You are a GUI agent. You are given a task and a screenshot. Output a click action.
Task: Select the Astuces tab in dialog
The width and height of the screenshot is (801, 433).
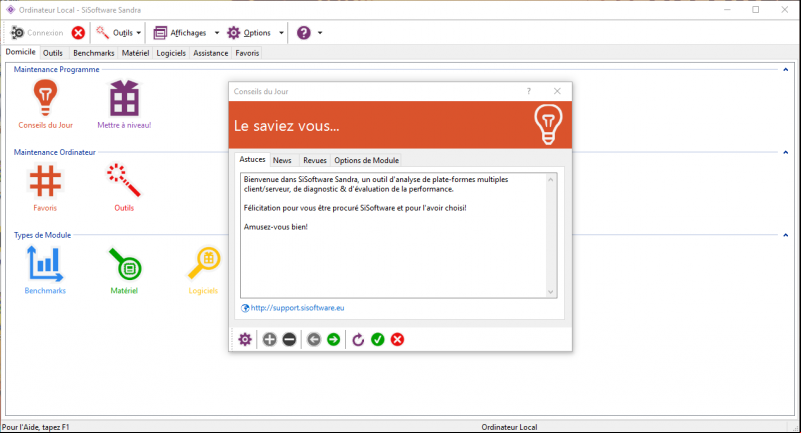coord(252,159)
